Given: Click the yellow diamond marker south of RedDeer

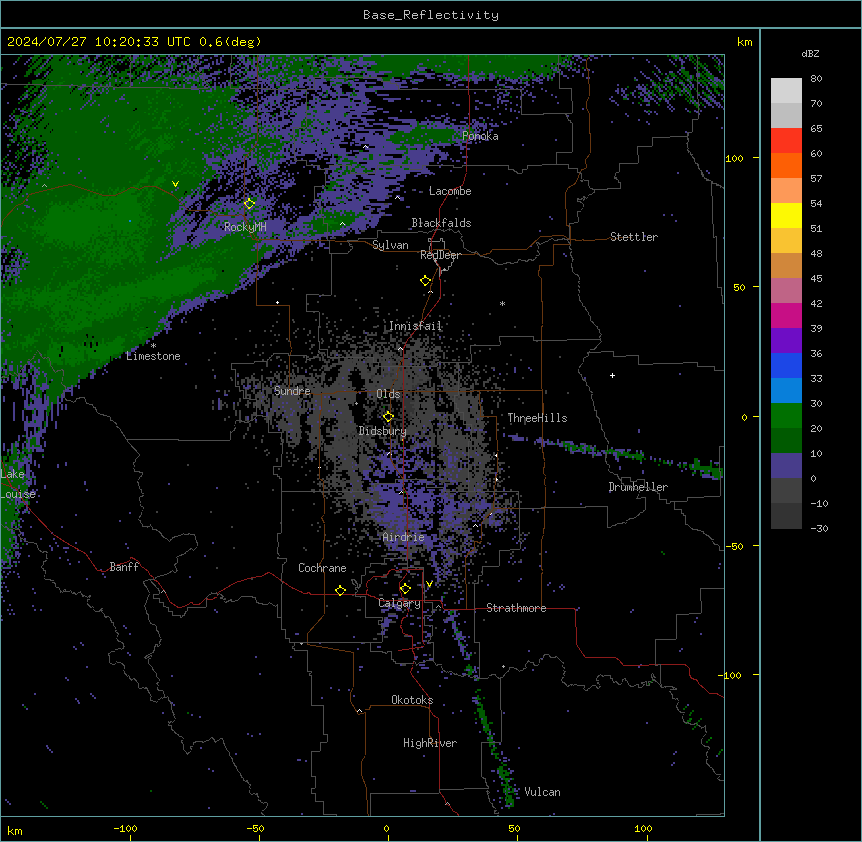Looking at the screenshot, I should [426, 281].
